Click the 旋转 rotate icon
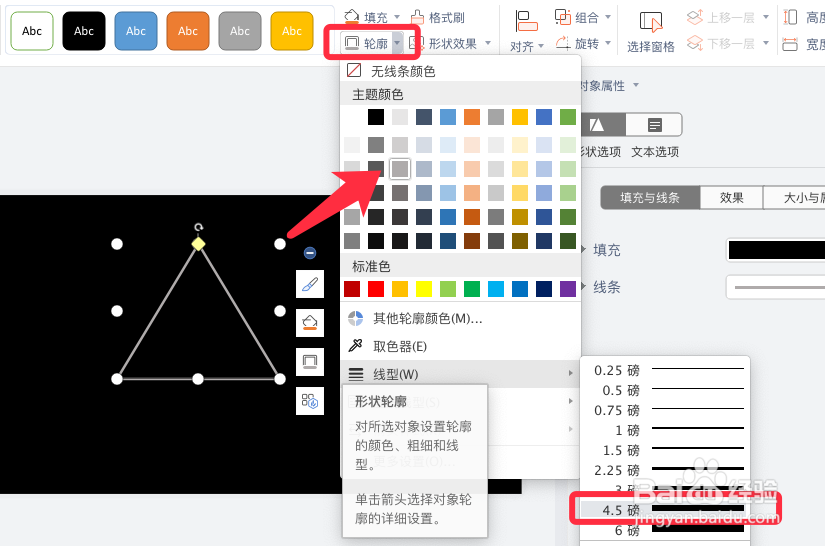The width and height of the screenshot is (825, 546). [563, 43]
